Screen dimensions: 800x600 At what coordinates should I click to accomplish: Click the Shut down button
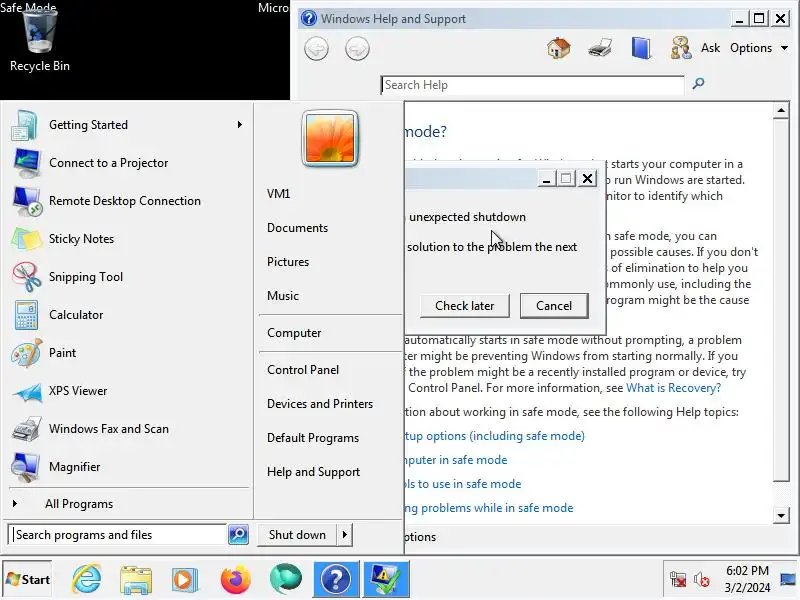point(297,535)
